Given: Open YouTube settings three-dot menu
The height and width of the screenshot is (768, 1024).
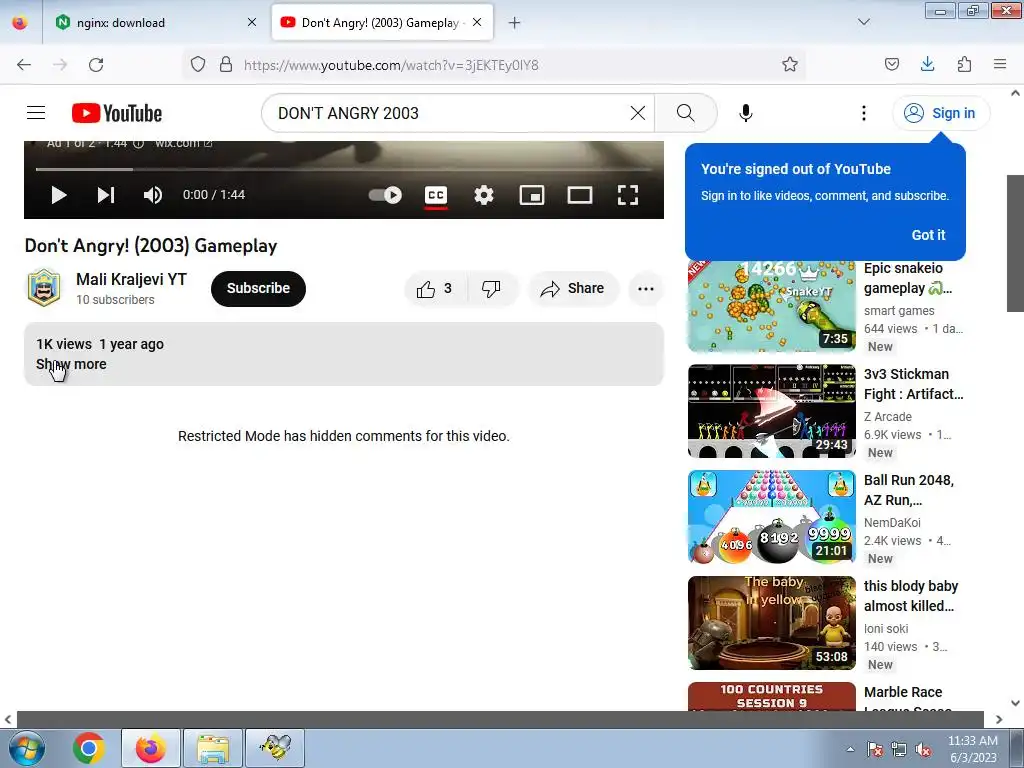Looking at the screenshot, I should [x=864, y=113].
